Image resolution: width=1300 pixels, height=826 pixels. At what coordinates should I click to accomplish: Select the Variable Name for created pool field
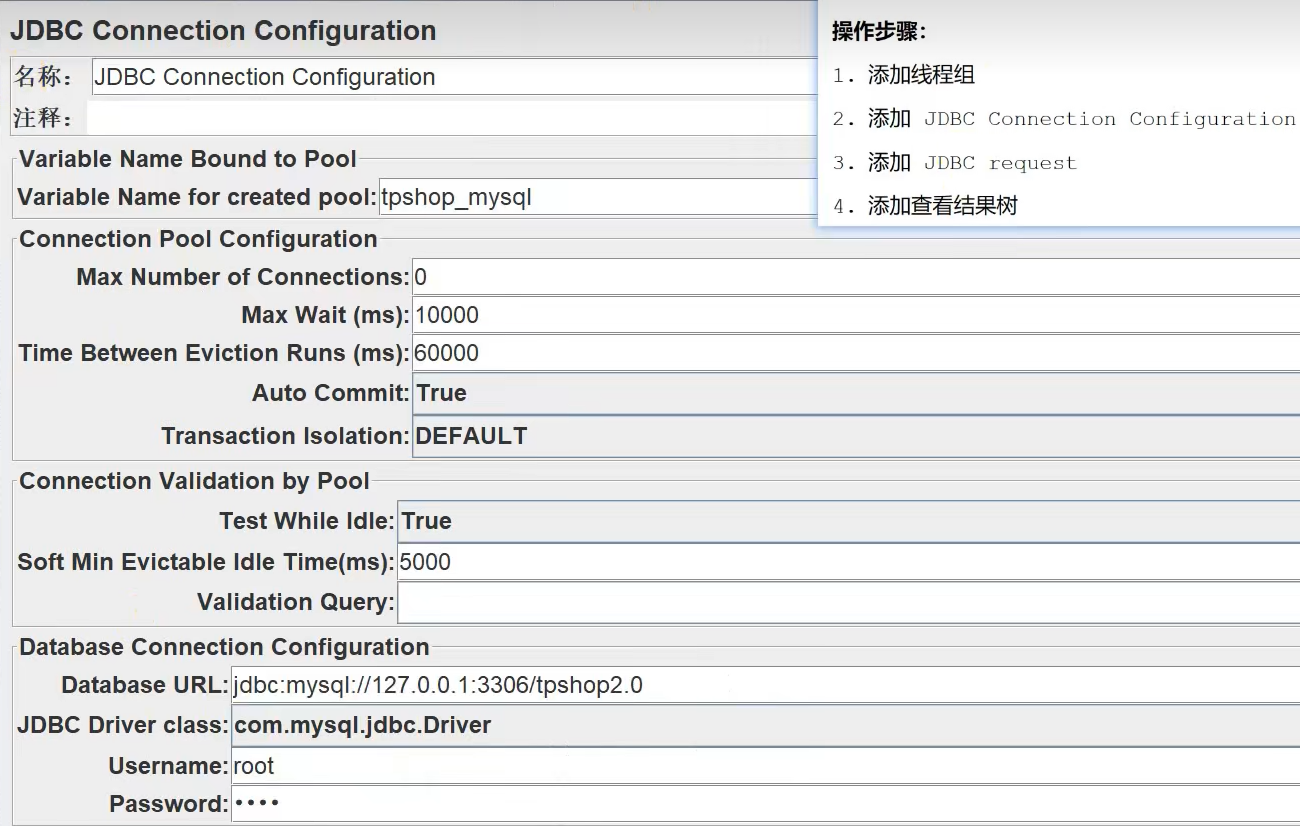point(600,196)
